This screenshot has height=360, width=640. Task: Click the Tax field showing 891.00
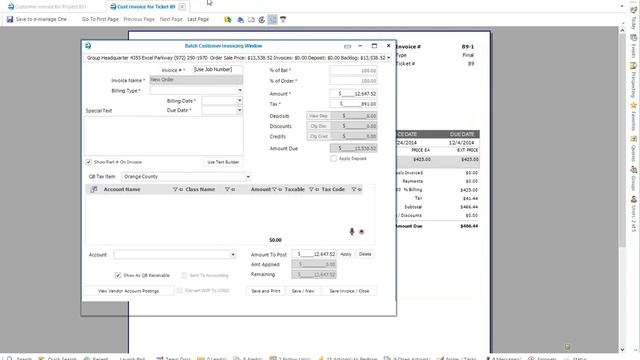(353, 104)
